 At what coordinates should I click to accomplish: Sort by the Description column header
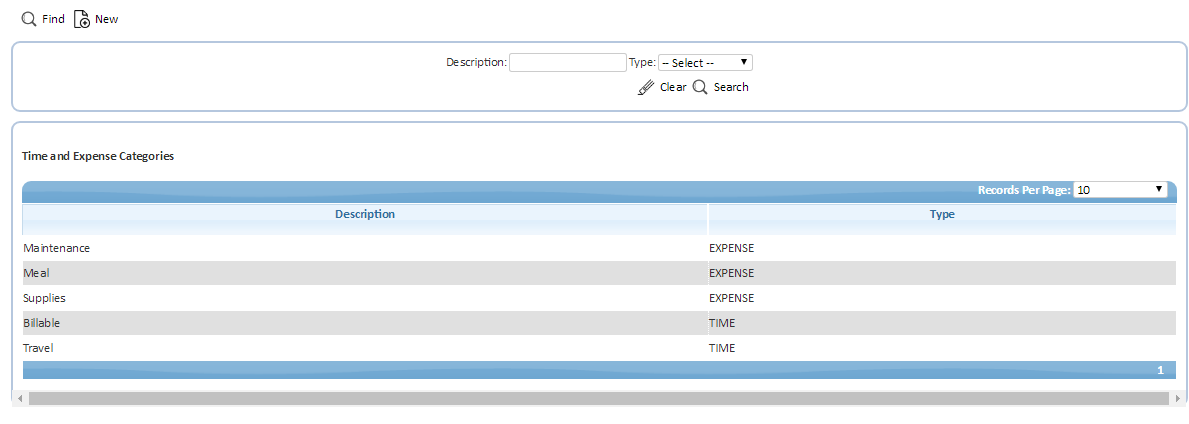click(365, 215)
